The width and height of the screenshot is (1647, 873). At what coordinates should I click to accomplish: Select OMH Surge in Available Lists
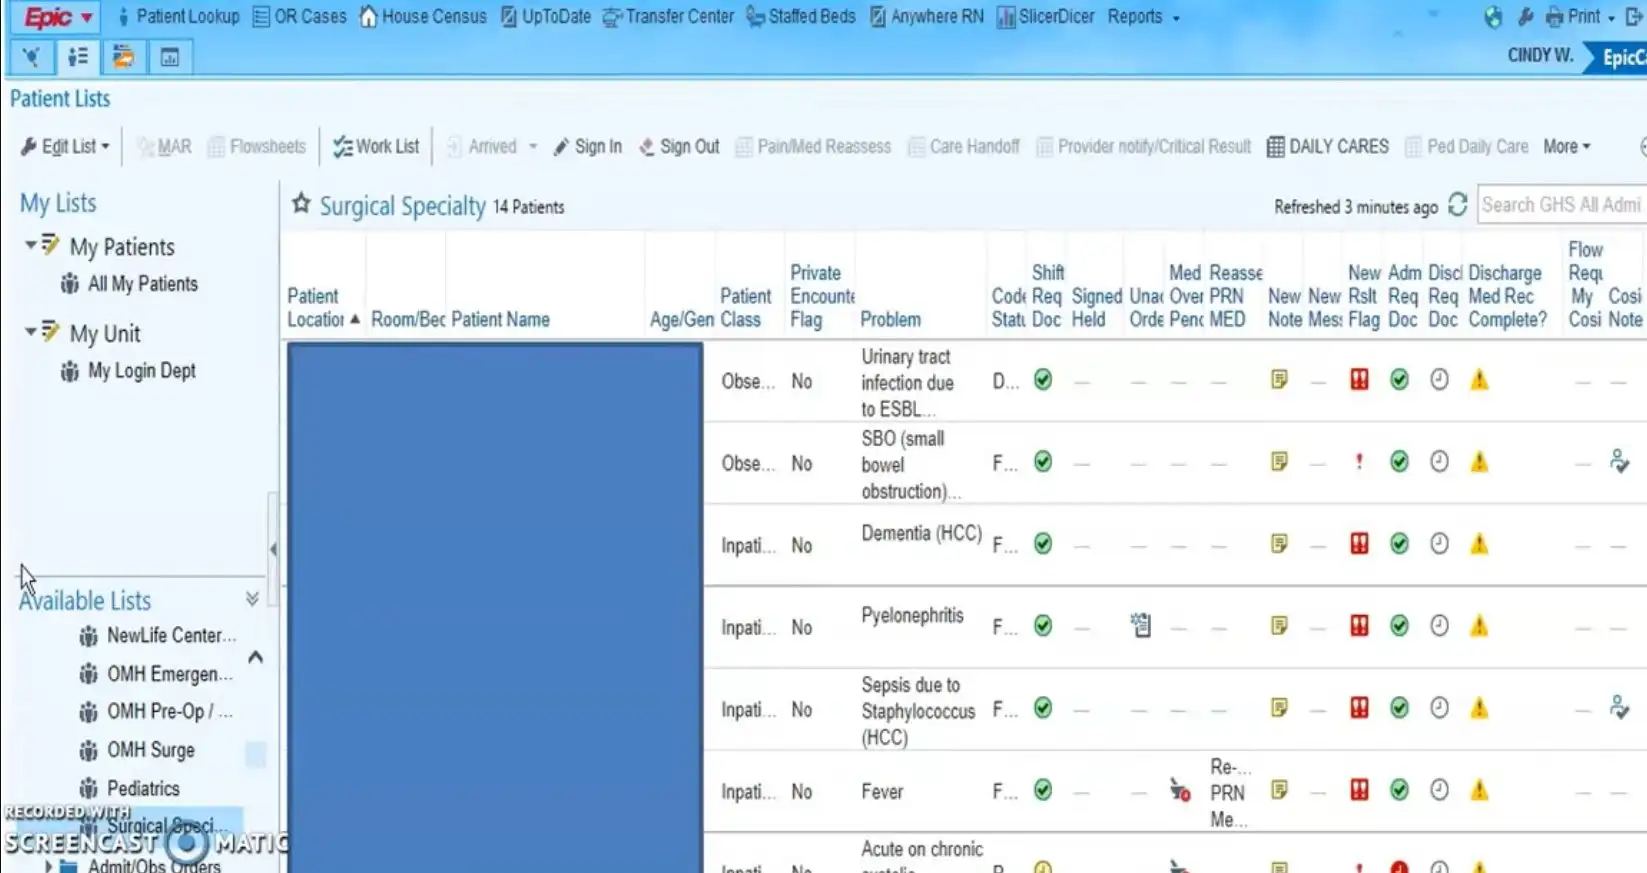click(x=151, y=750)
